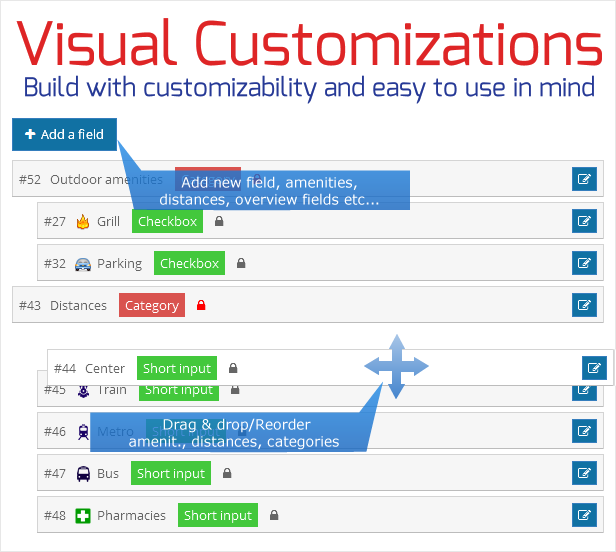Click the Checkbox tag on Parking
Image resolution: width=616 pixels, height=552 pixels.
click(x=189, y=263)
